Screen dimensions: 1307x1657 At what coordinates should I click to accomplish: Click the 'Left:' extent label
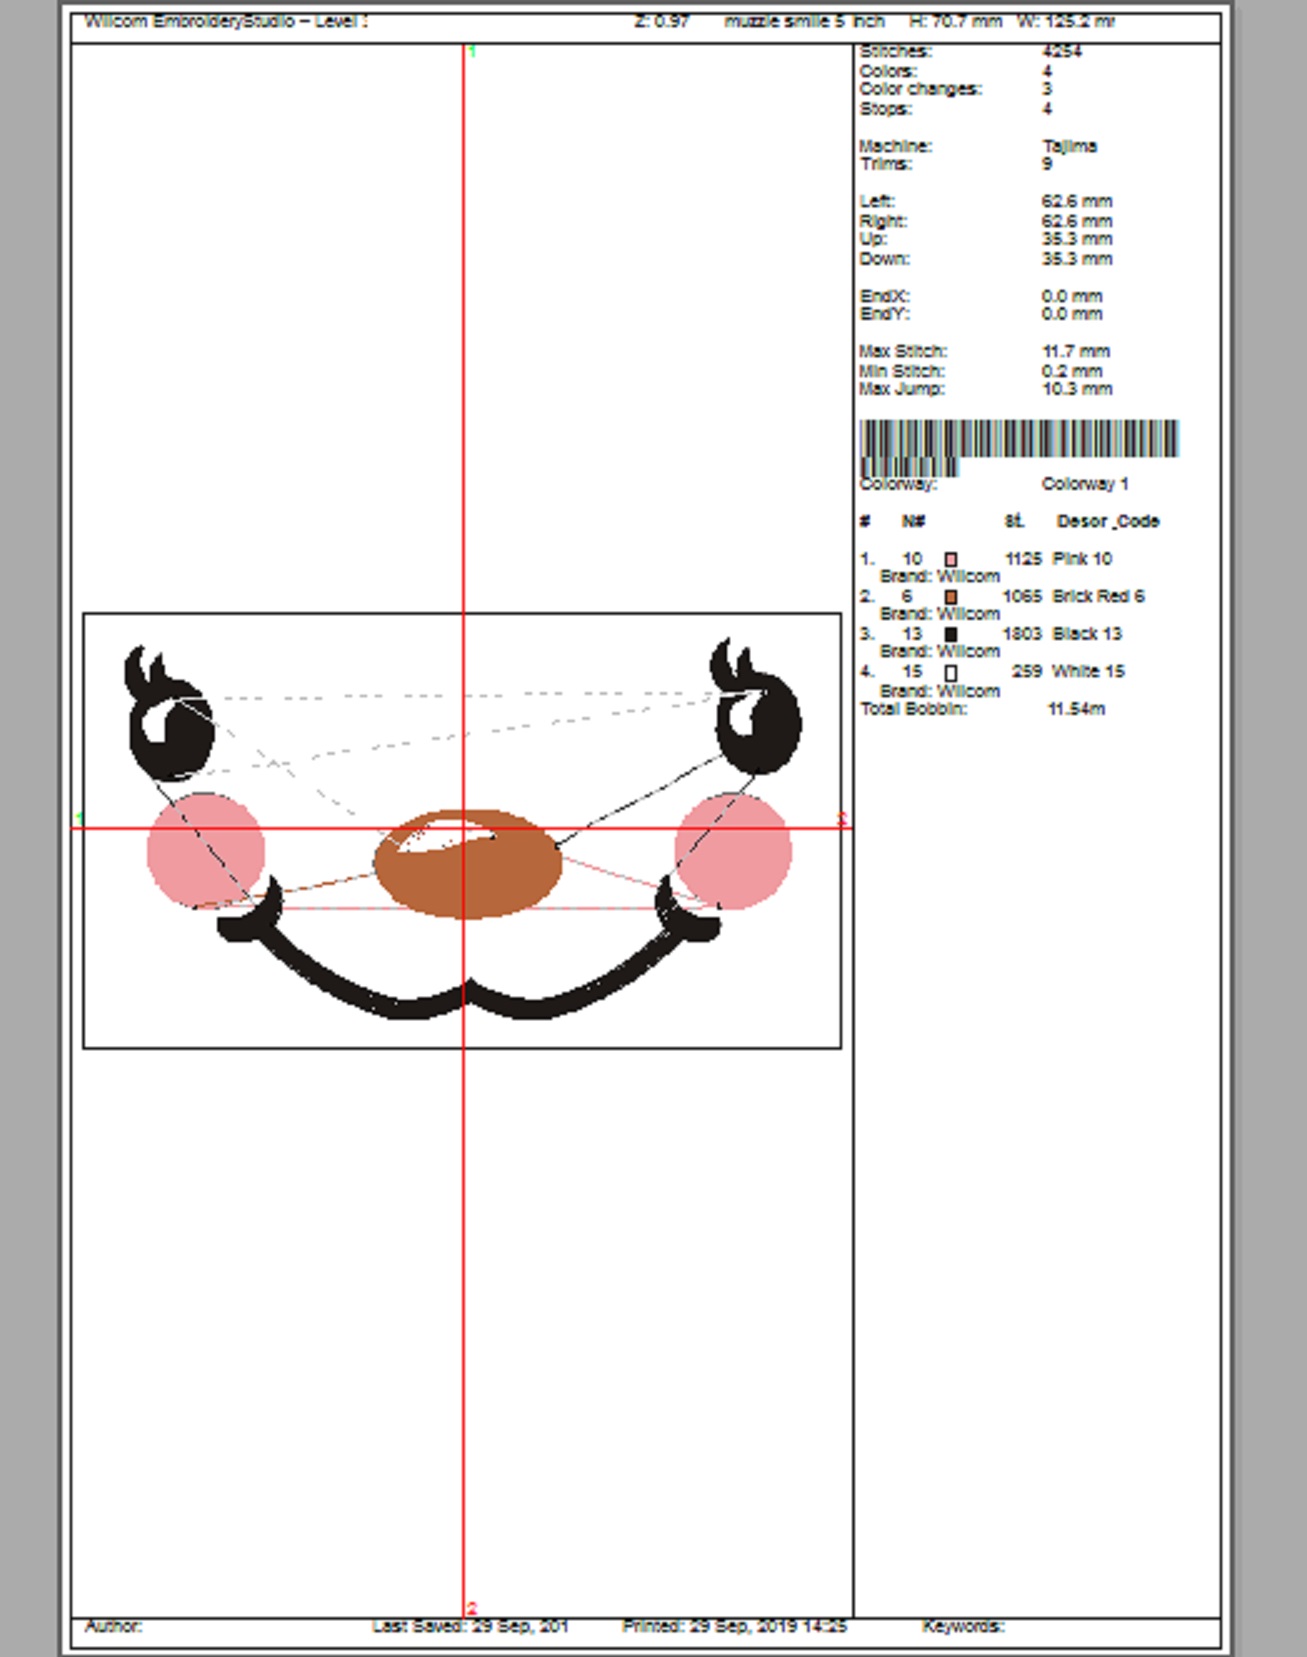(x=877, y=201)
